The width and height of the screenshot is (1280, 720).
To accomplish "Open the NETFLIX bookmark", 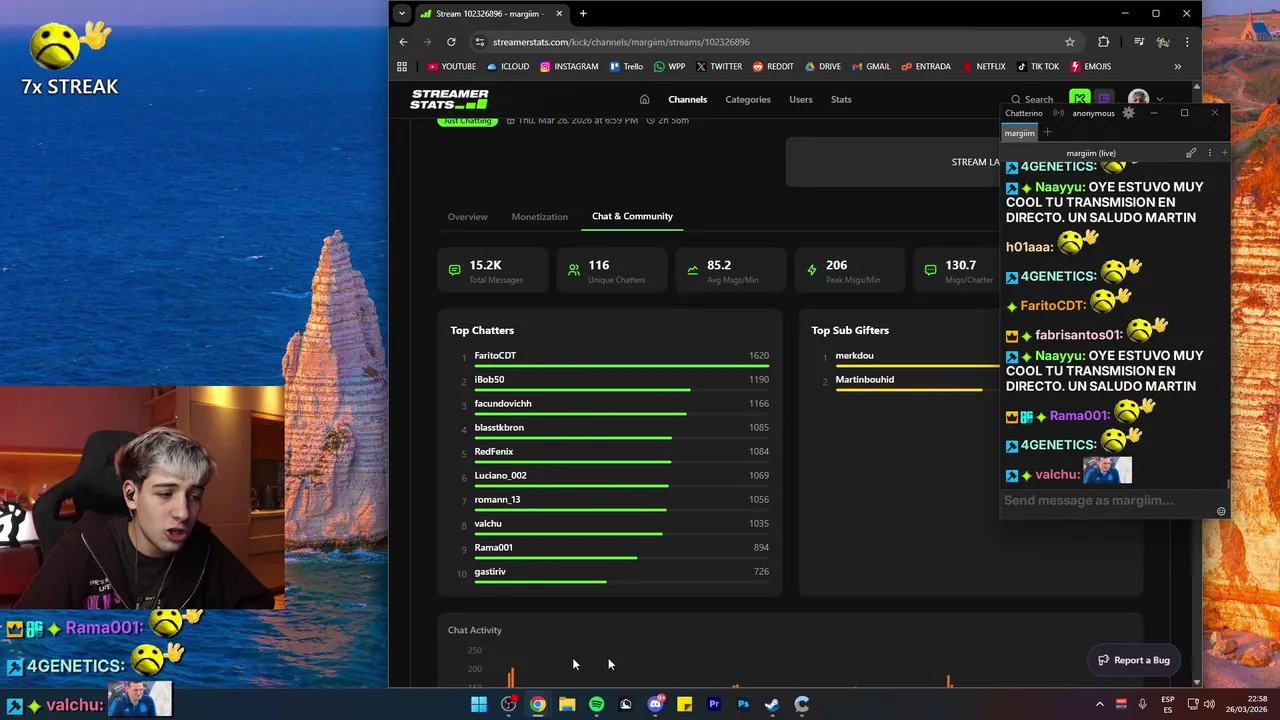I will [x=984, y=66].
